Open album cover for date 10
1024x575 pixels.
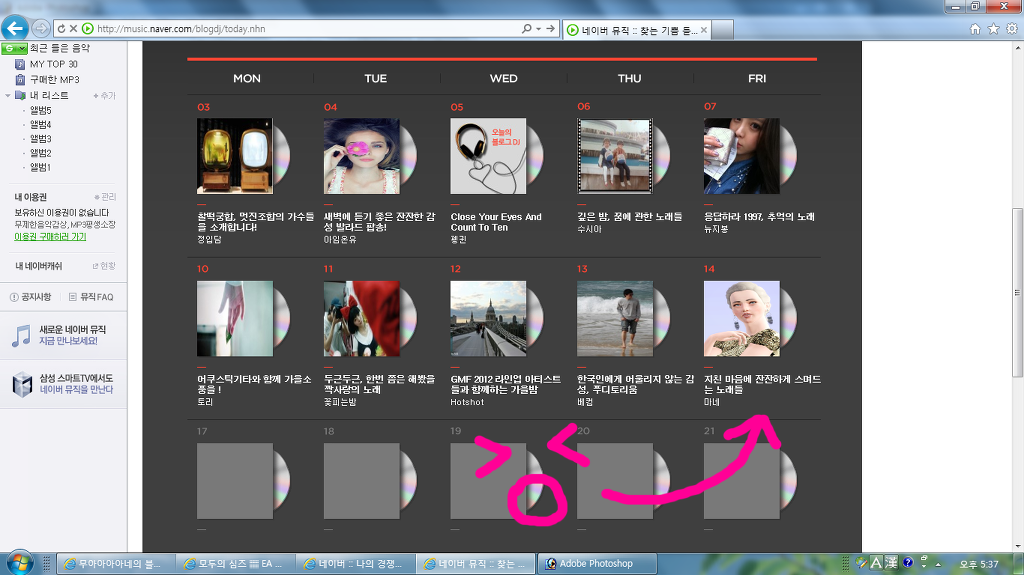point(235,319)
